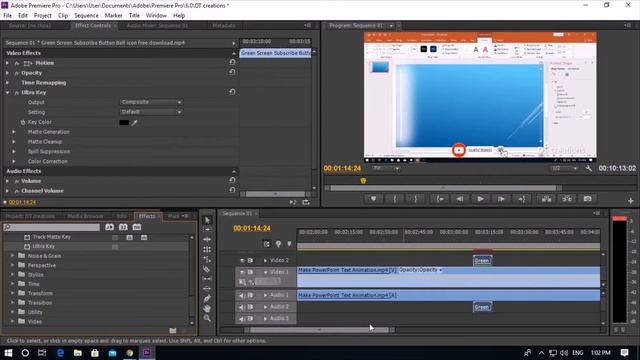Open the Setting Default dropdown
The image size is (640, 360).
(x=151, y=112)
